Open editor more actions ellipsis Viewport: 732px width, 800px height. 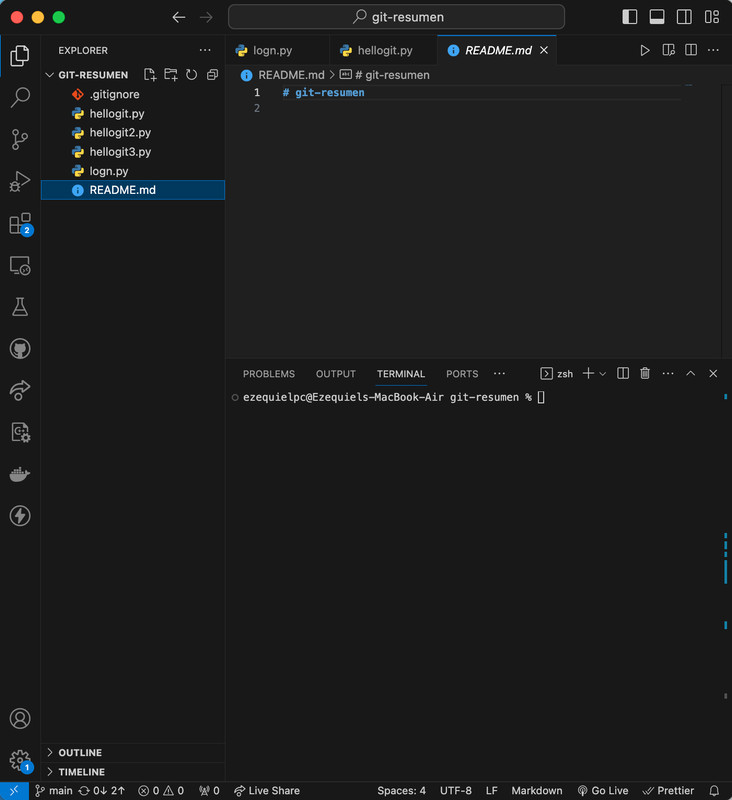tap(713, 50)
